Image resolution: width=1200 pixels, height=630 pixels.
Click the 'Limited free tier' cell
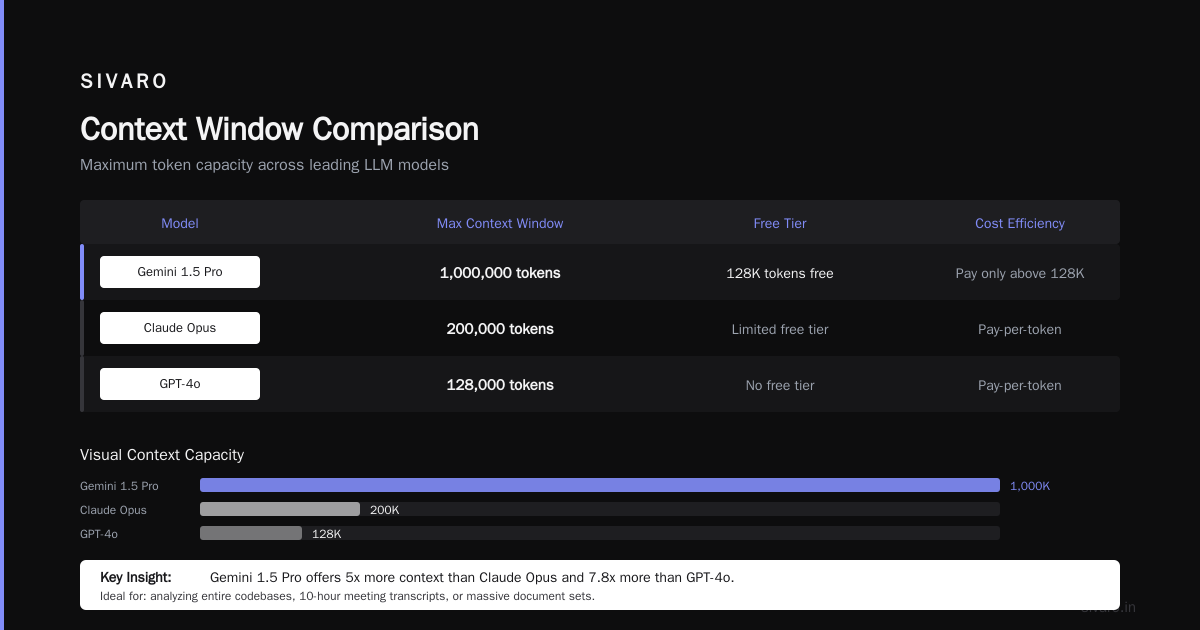(x=780, y=329)
